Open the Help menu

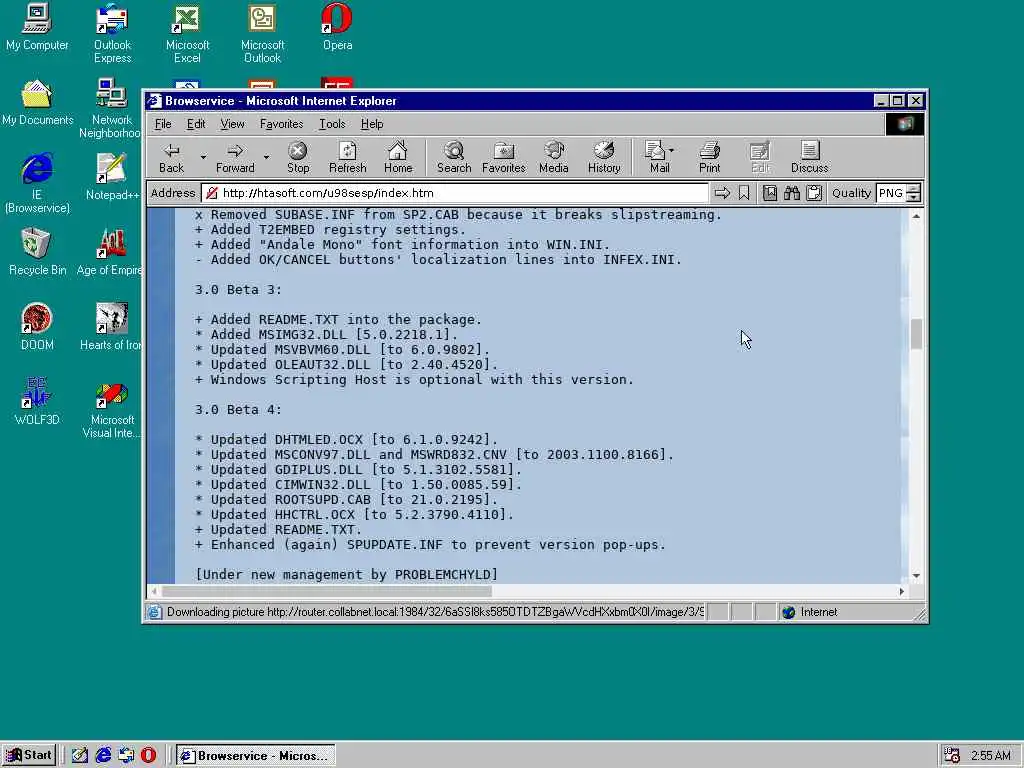tap(372, 124)
